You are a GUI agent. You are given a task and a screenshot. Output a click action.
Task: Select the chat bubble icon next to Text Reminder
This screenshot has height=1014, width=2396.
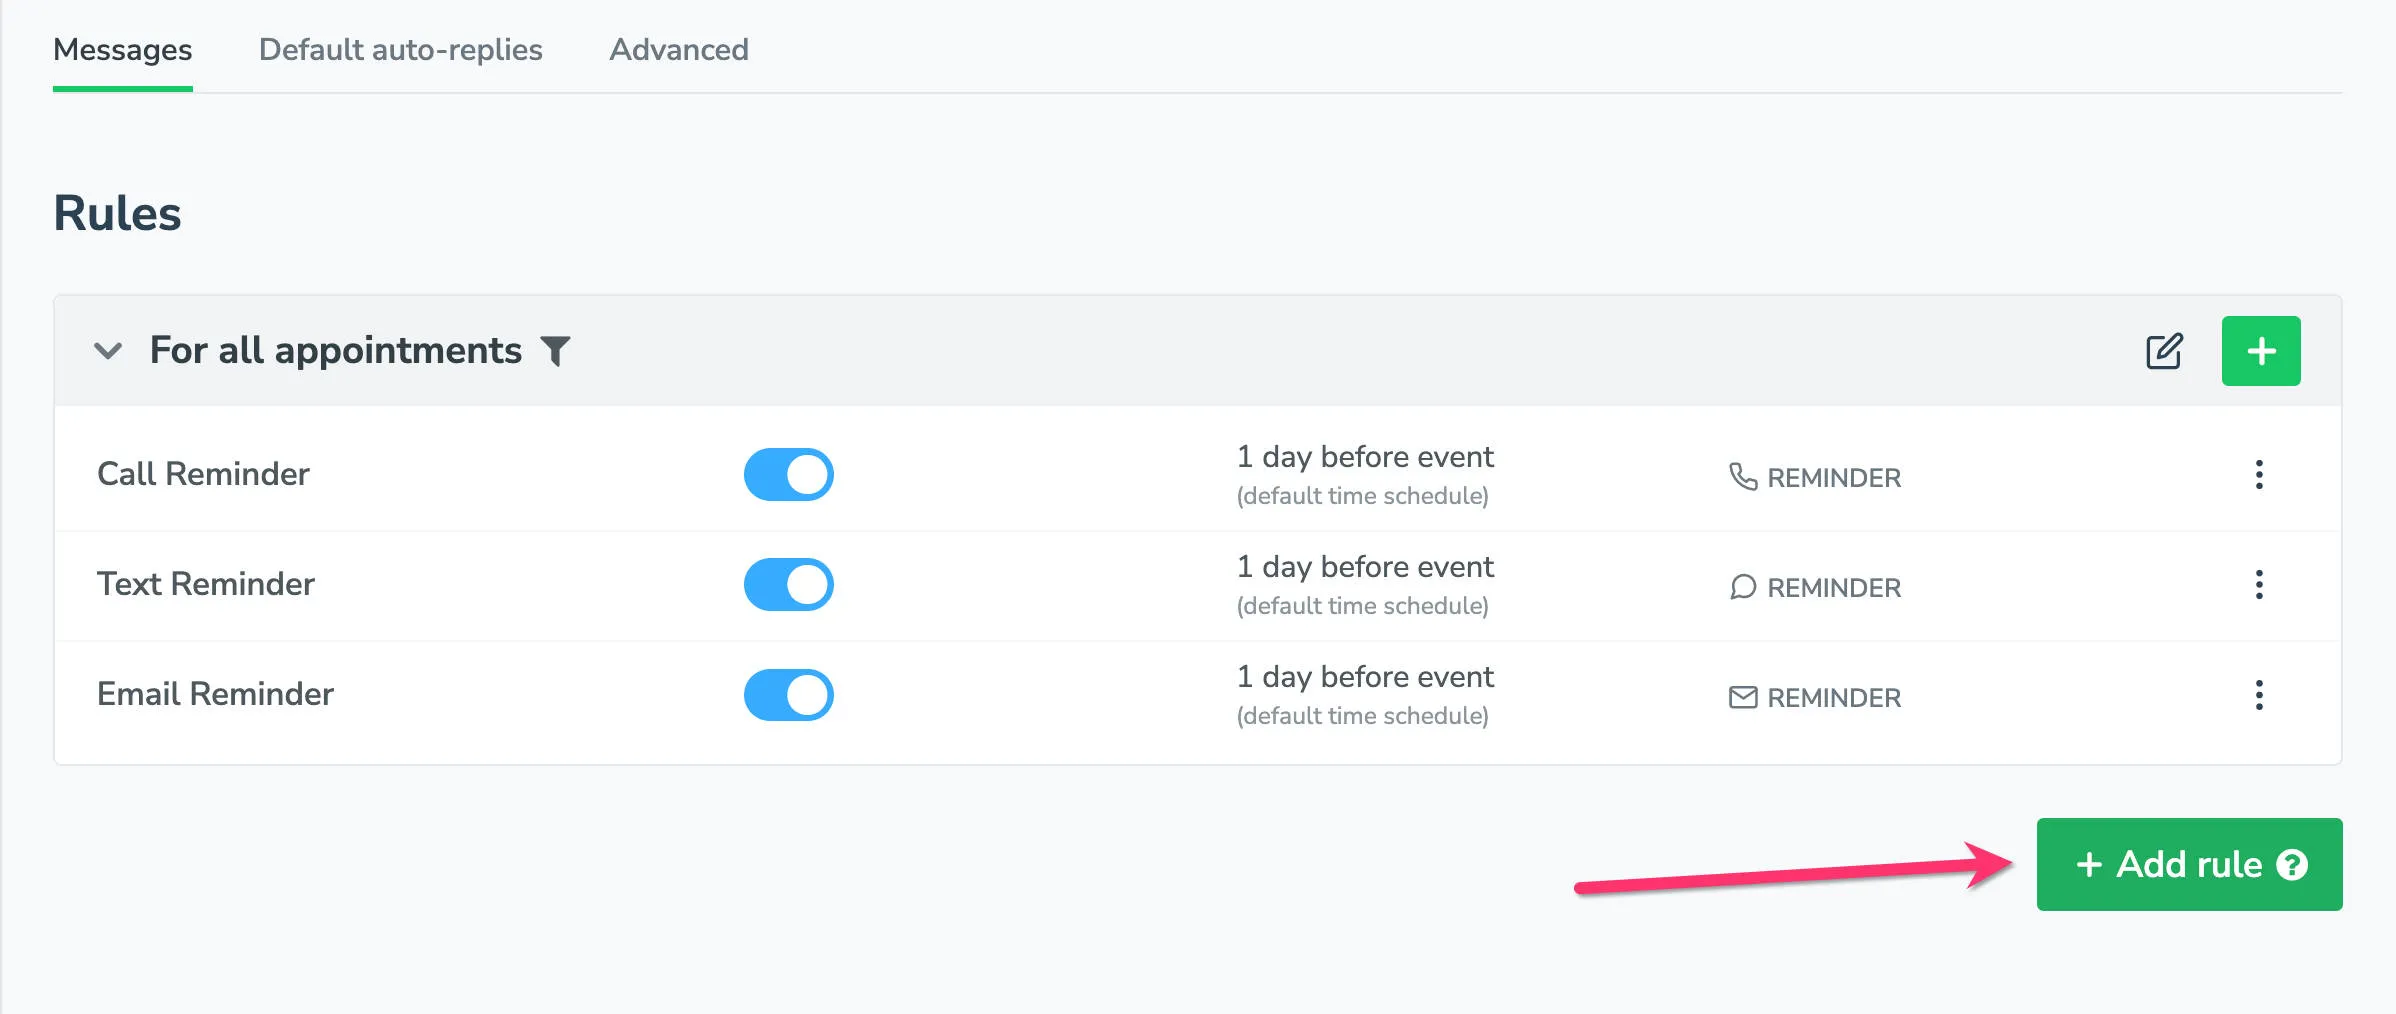(1743, 587)
